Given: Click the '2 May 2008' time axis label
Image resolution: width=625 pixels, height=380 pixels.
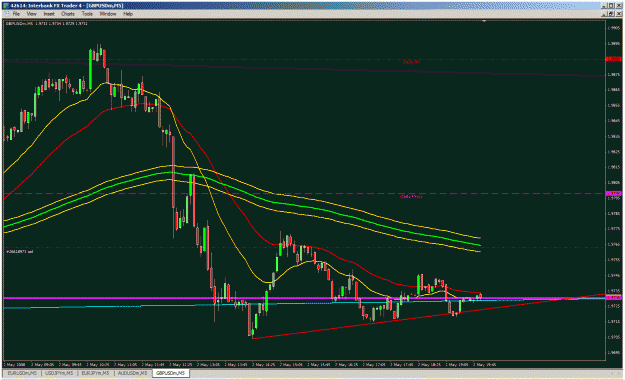Looking at the screenshot, I should click(14, 364).
